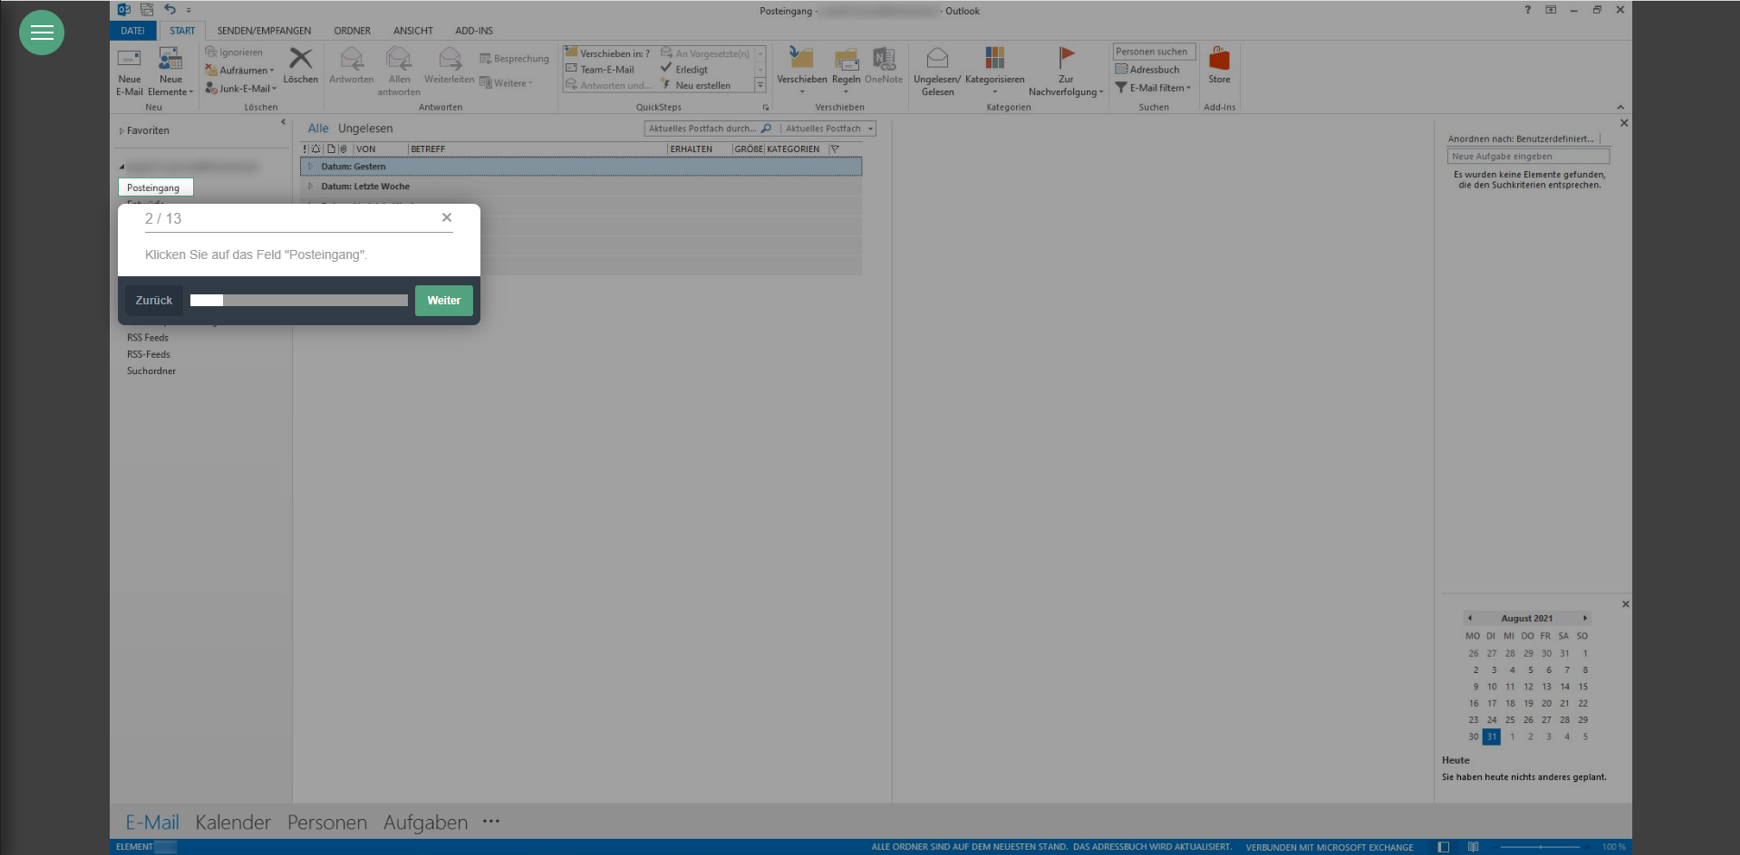Toggle the Ungelesen/Gelesen read status
This screenshot has height=855, width=1740.
(x=937, y=61)
